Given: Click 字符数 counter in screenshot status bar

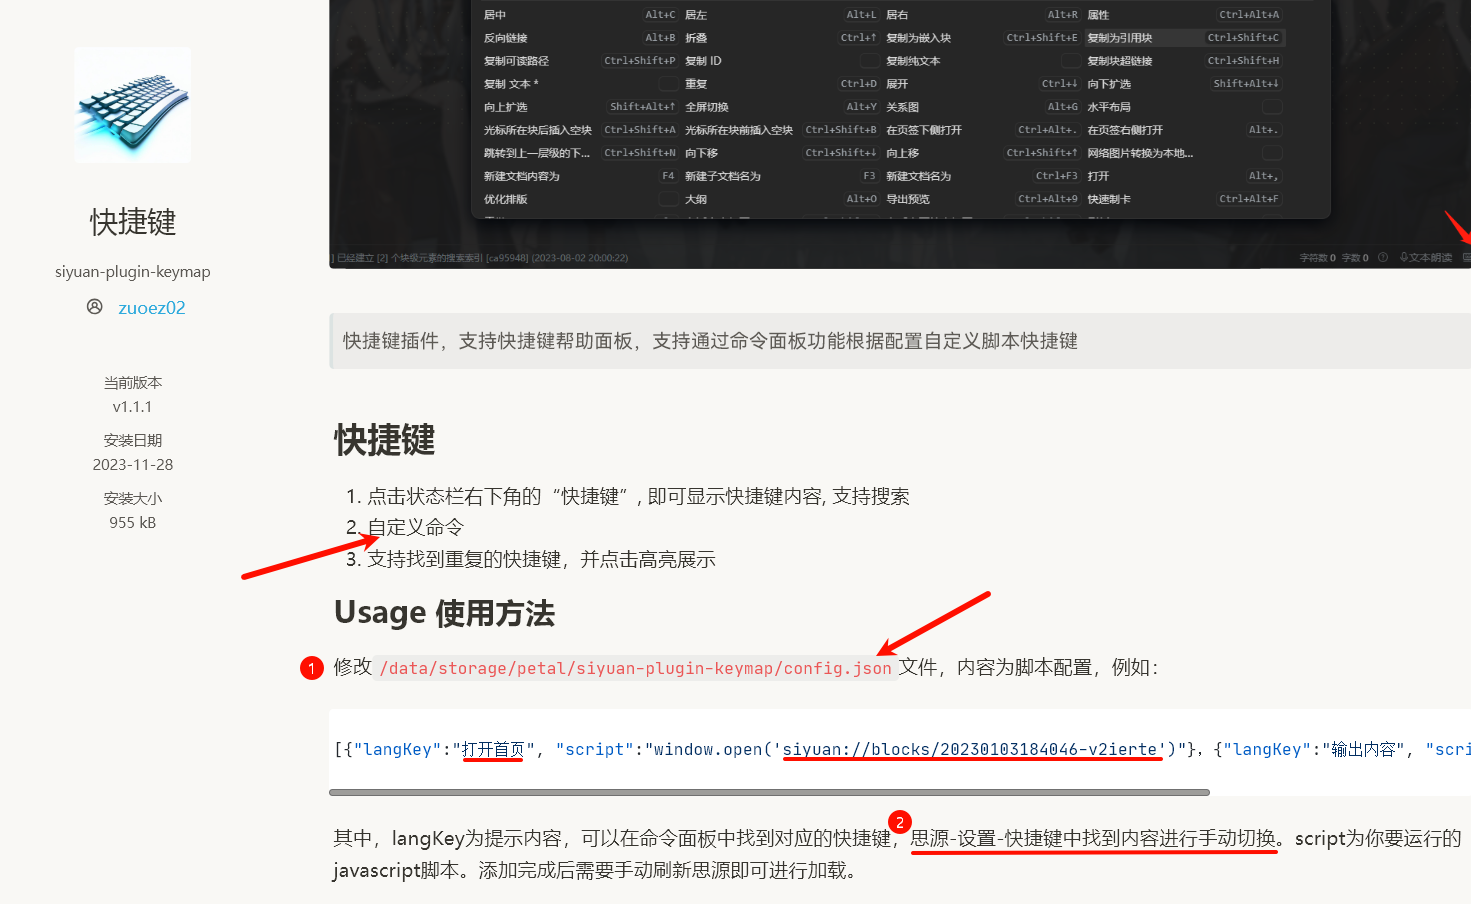Looking at the screenshot, I should [x=1317, y=258].
